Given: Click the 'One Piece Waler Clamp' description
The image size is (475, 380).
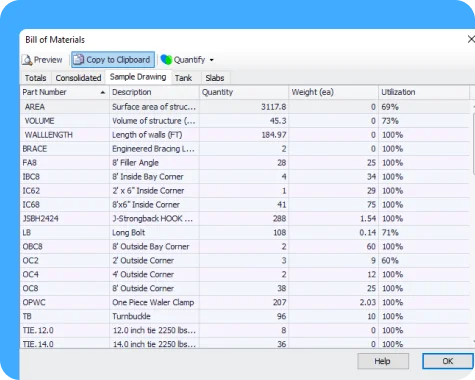Looking at the screenshot, I should tap(153, 303).
